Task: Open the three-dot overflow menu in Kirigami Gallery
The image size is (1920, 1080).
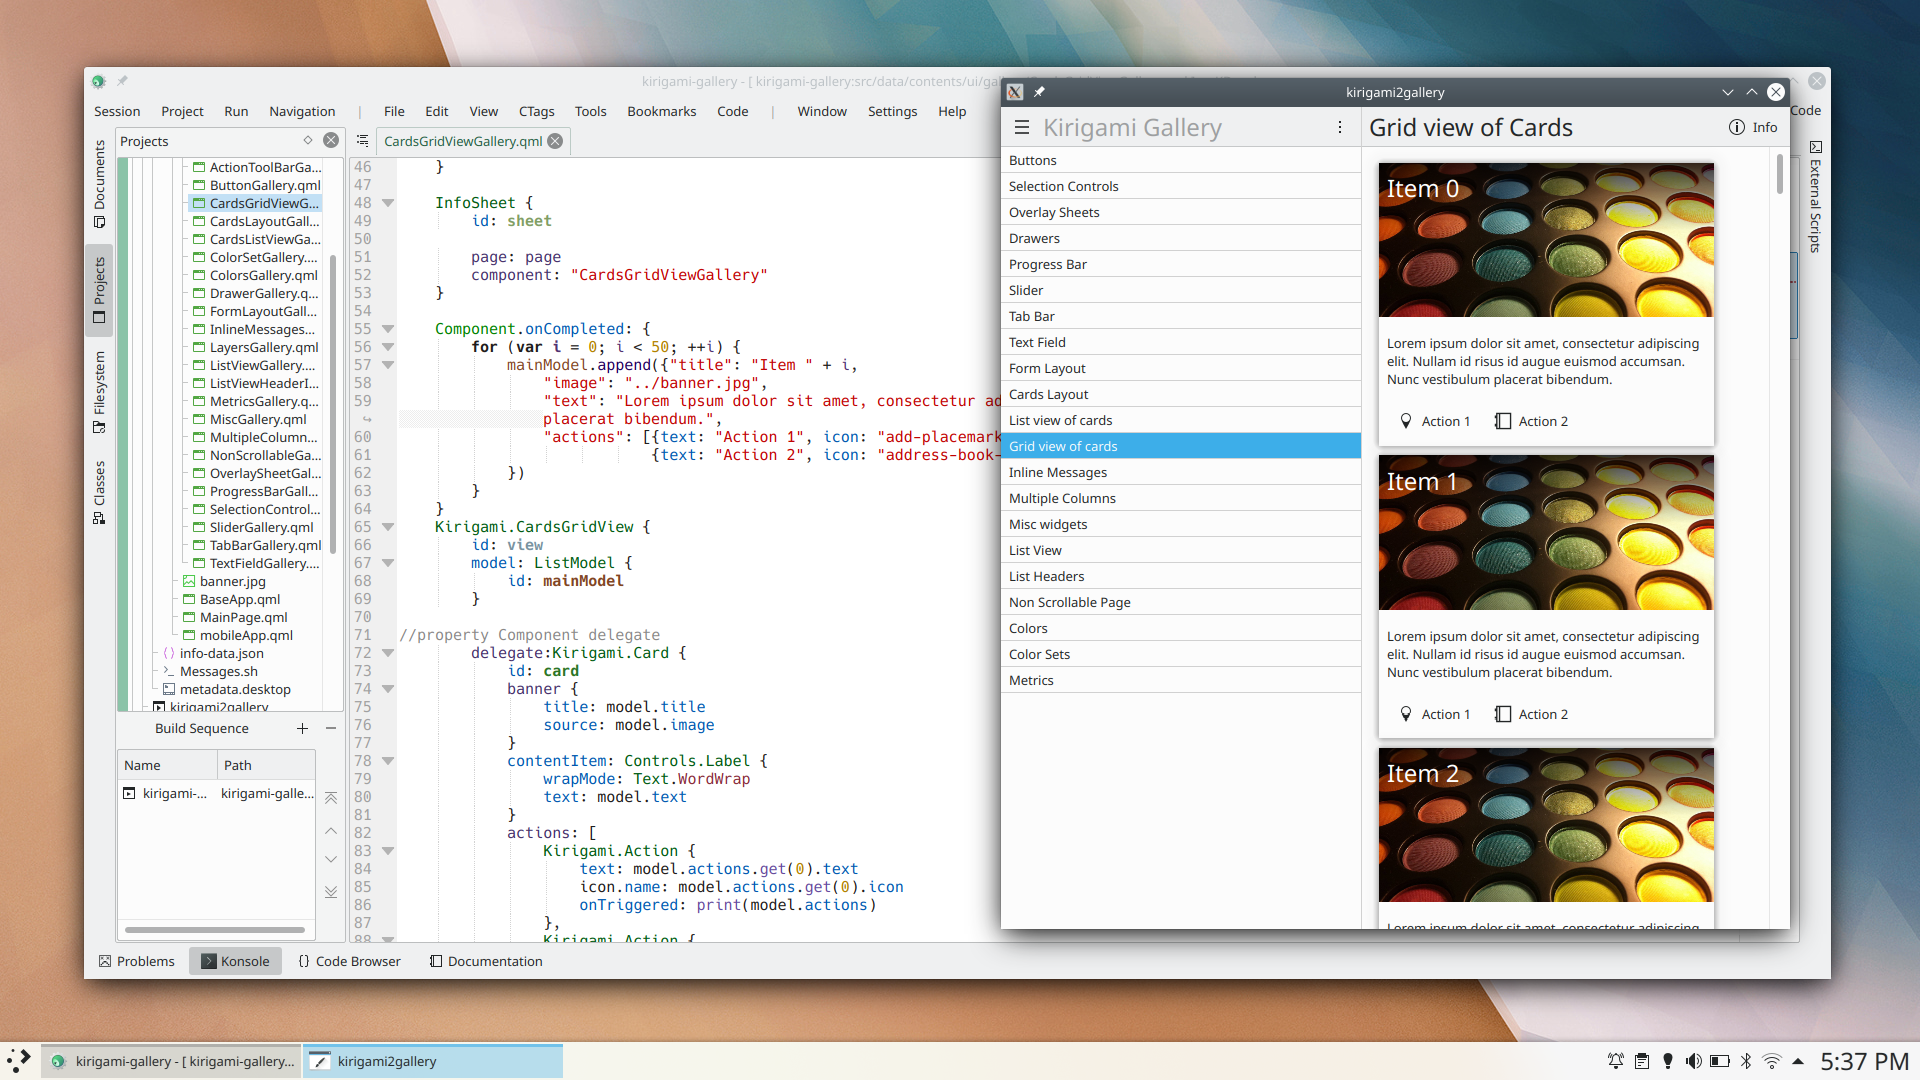Action: [1339, 128]
